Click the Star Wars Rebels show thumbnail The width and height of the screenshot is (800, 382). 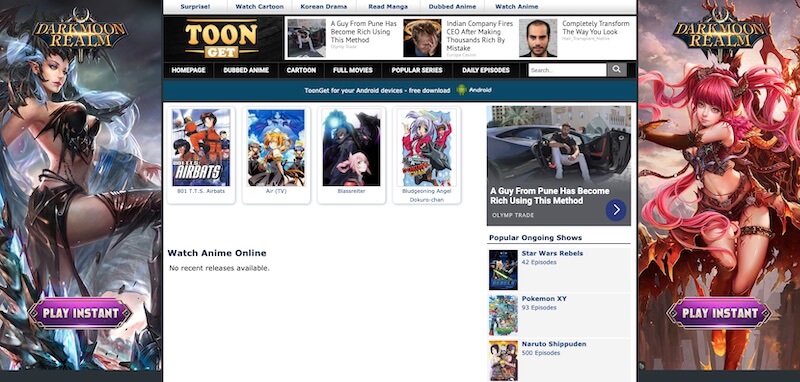pos(503,270)
